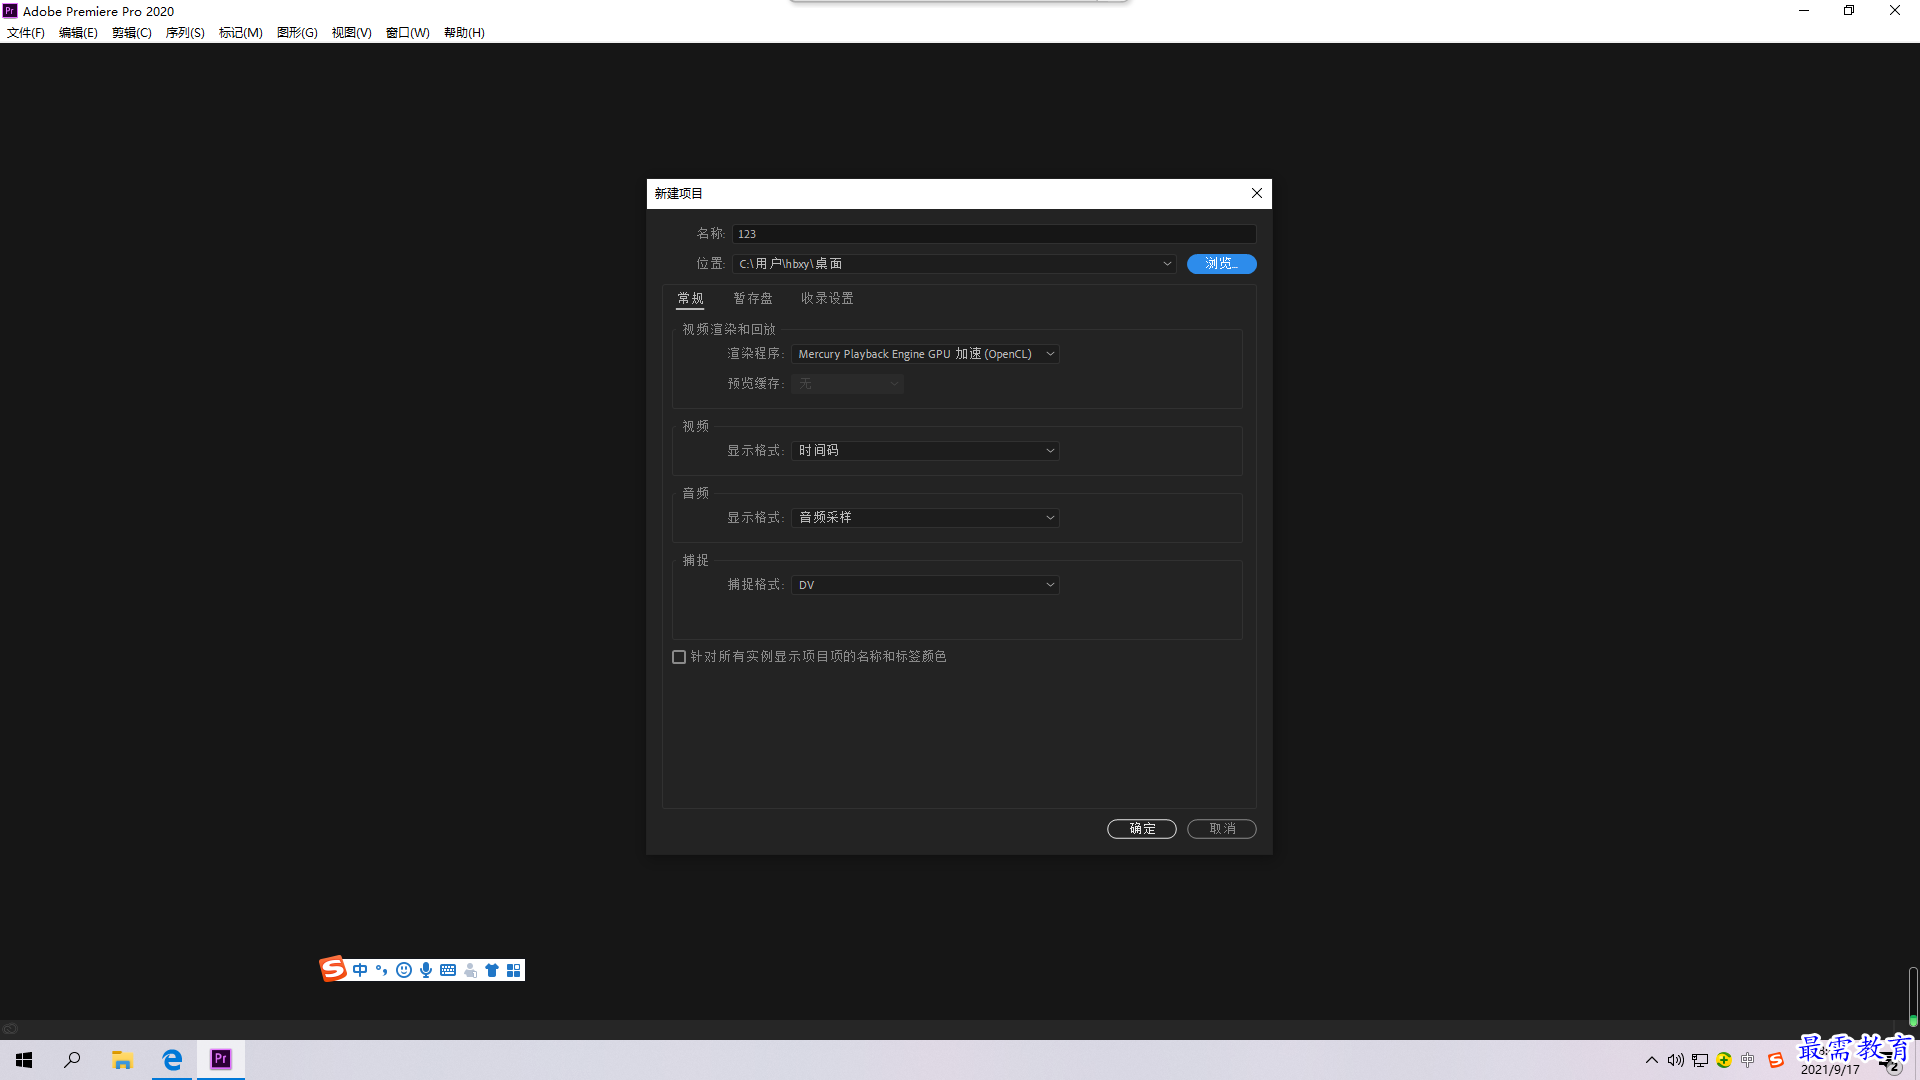The width and height of the screenshot is (1920, 1080).
Task: Open the 捕捉格式 dropdown showing DV
Action: pyautogui.click(x=925, y=585)
